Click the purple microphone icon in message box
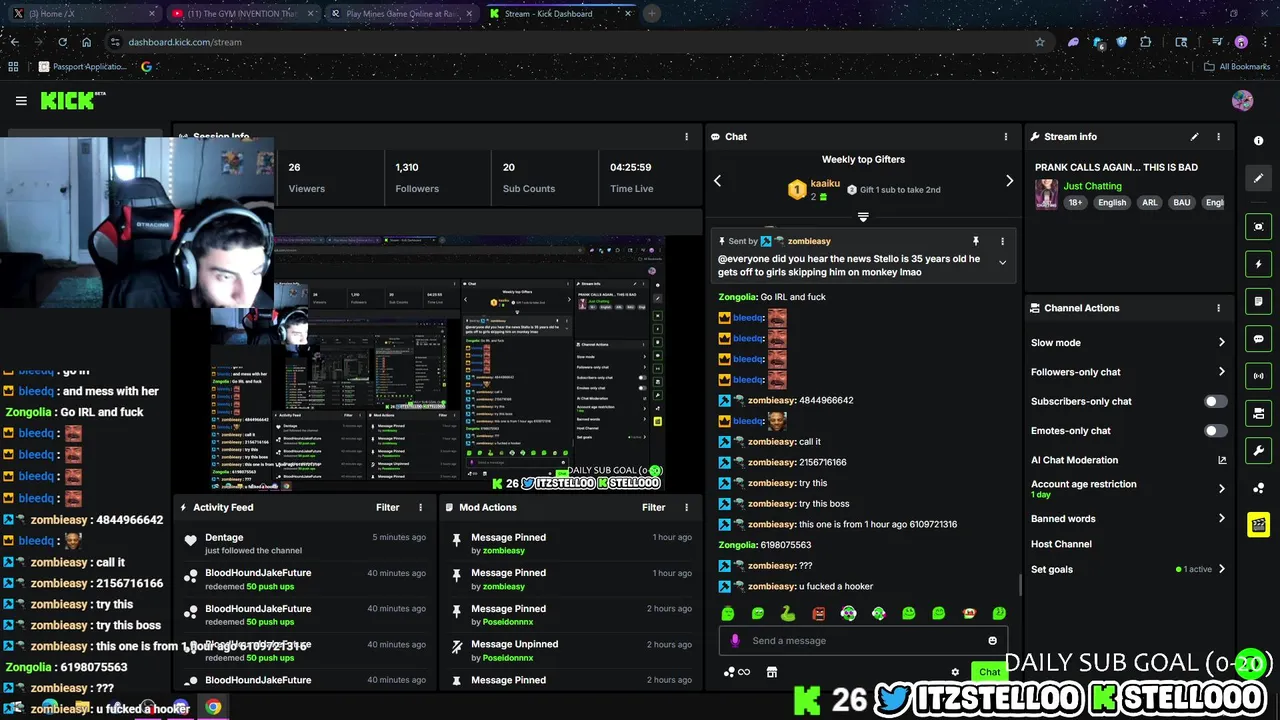Screen dimensions: 1280x720 click(735, 641)
